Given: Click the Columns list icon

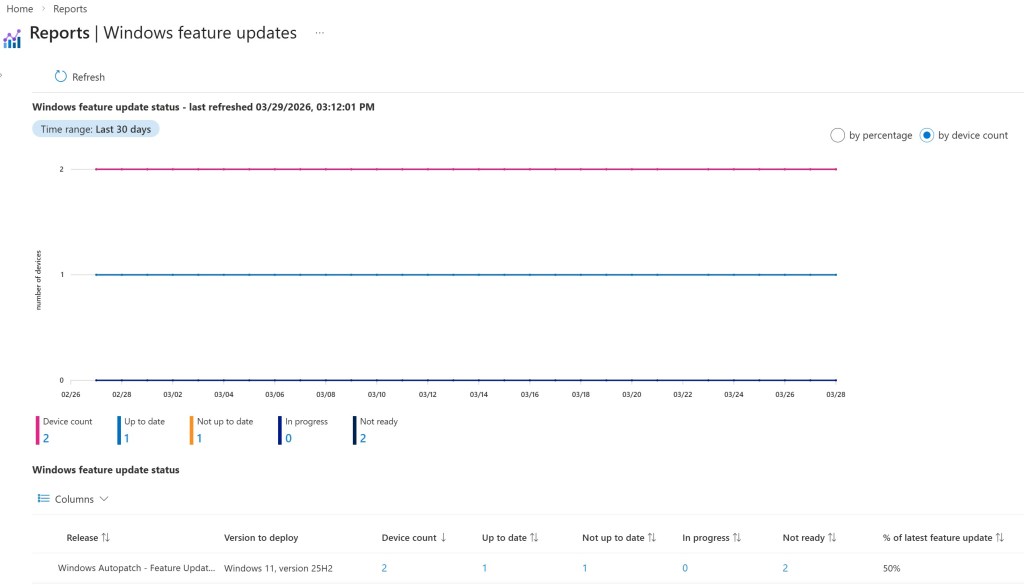Looking at the screenshot, I should [43, 499].
